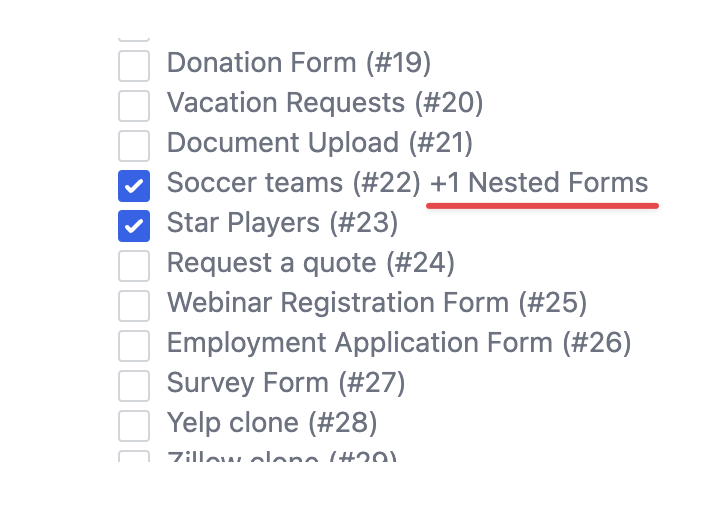This screenshot has height=508, width=714.
Task: Check the Employment Application Form (#26) checkbox
Action: point(134,345)
